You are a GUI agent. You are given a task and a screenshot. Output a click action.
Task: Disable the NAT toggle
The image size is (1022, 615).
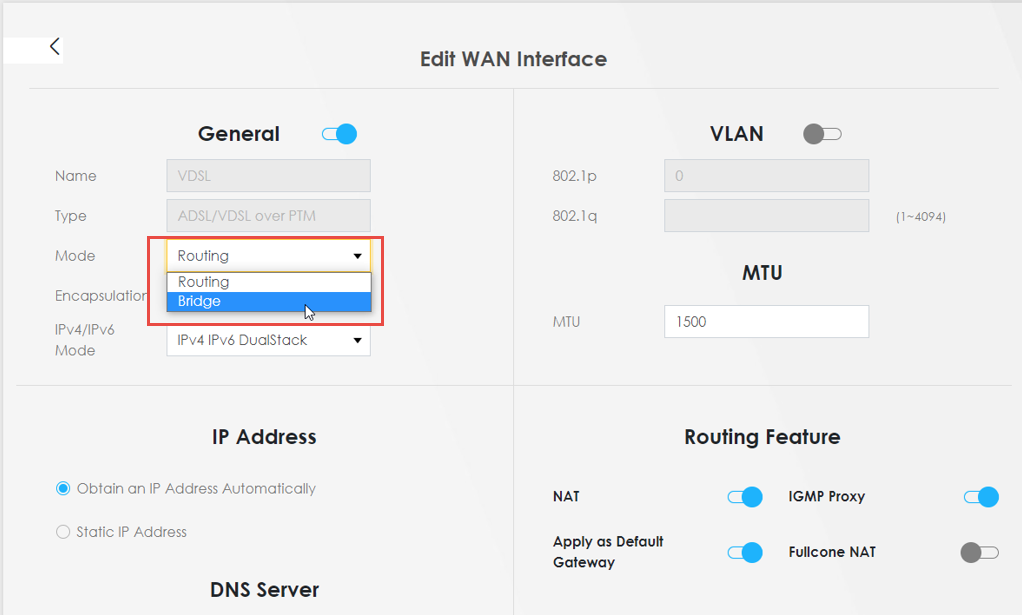tap(745, 497)
